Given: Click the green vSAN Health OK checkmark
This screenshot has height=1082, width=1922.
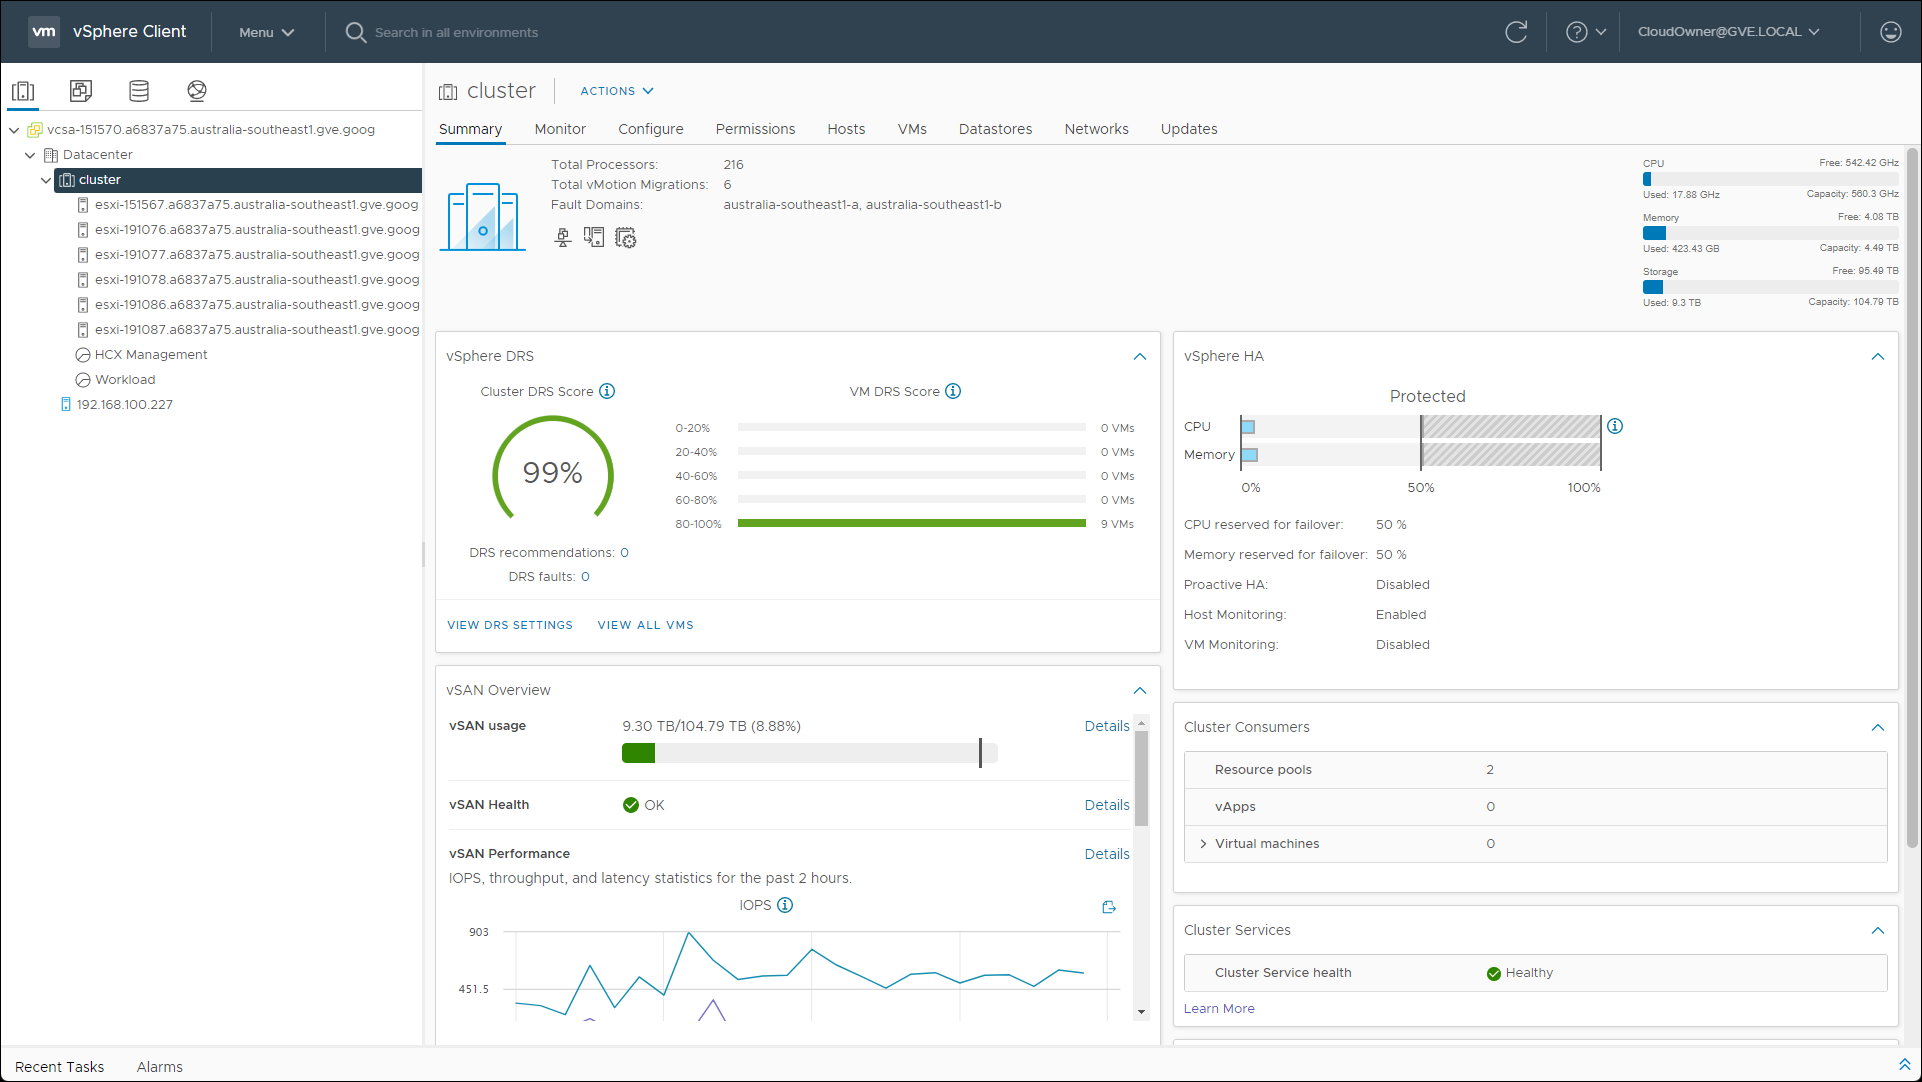Looking at the screenshot, I should 631,805.
